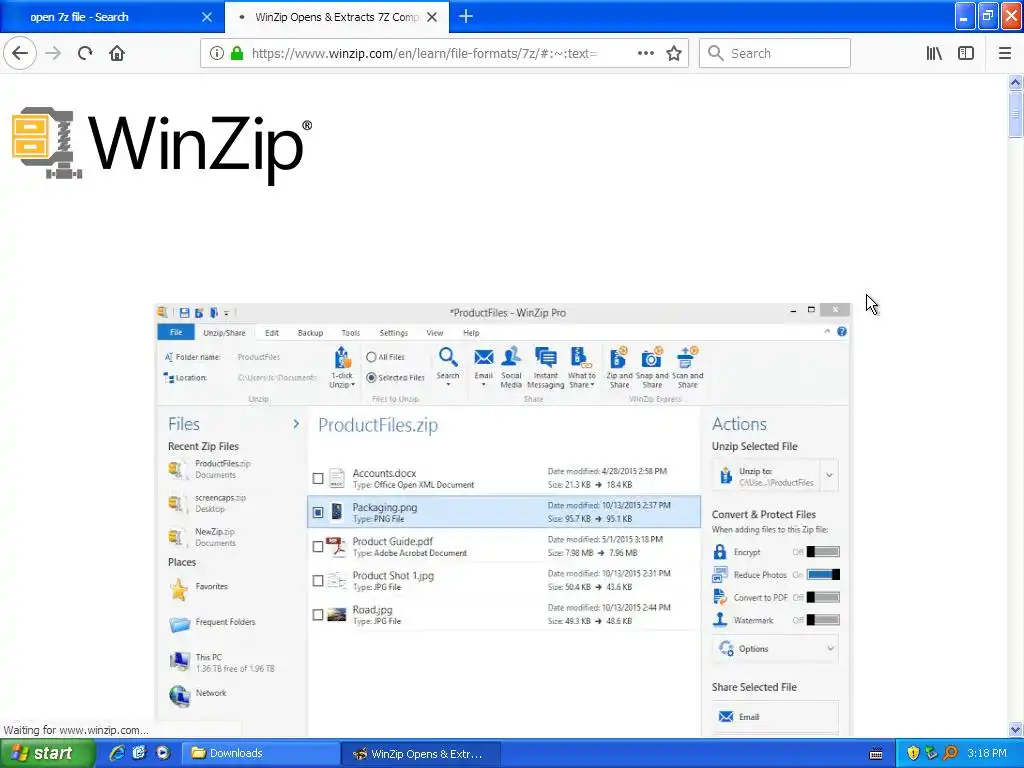Check the Product Guide.pdf checkbox

[x=318, y=547]
